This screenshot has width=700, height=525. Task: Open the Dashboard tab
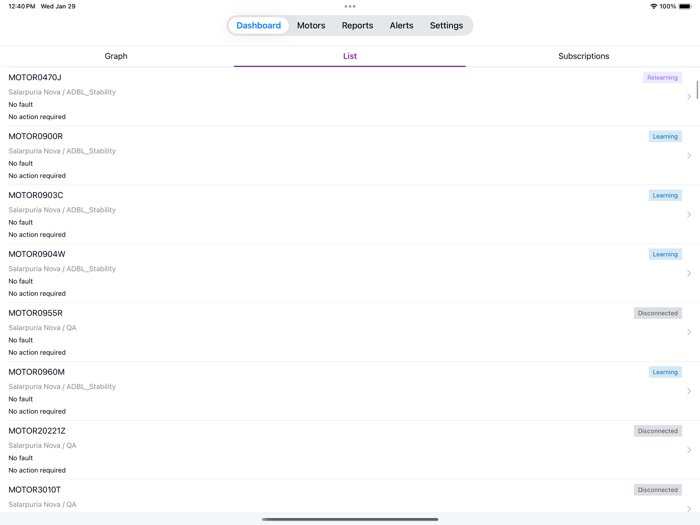pos(258,25)
